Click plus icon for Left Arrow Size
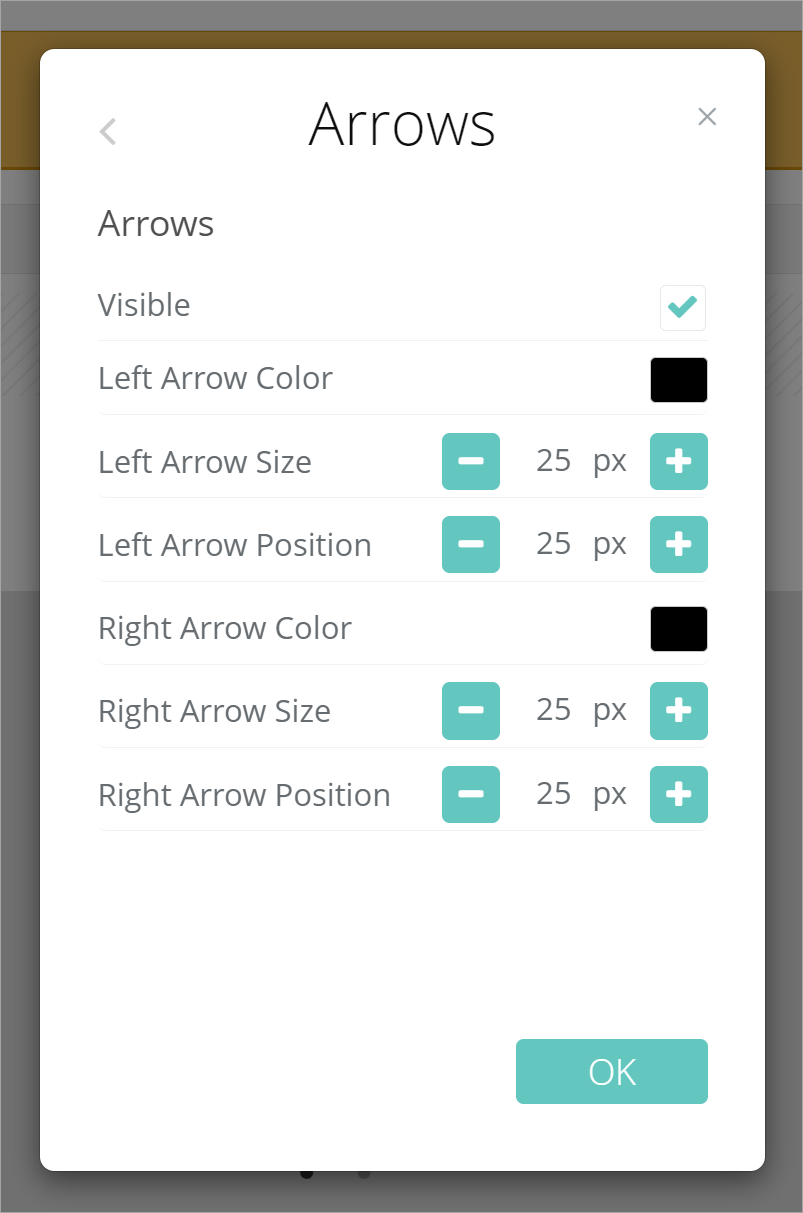Screen dimensions: 803x1213 (679, 462)
